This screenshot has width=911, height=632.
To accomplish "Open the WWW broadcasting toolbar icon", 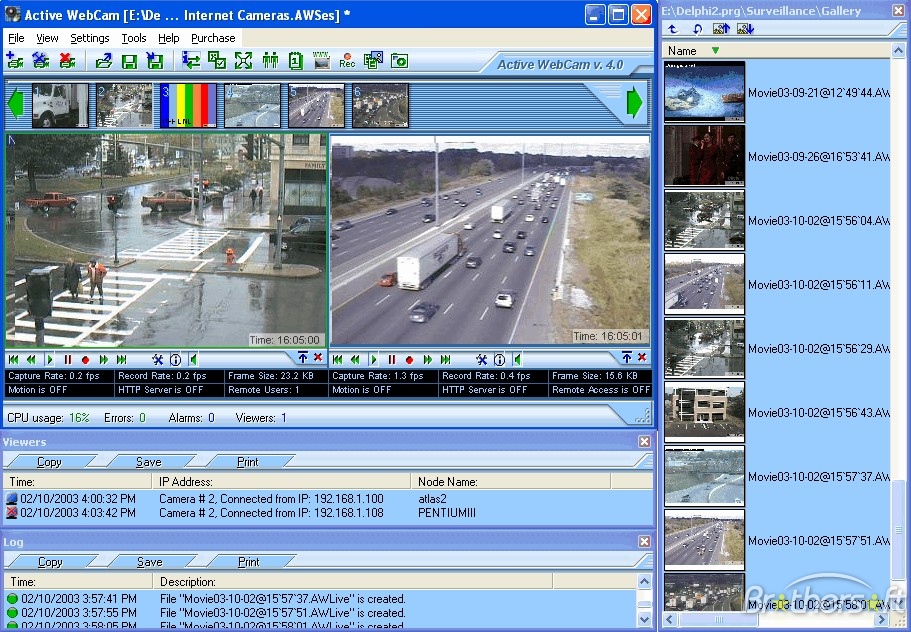I will point(322,60).
